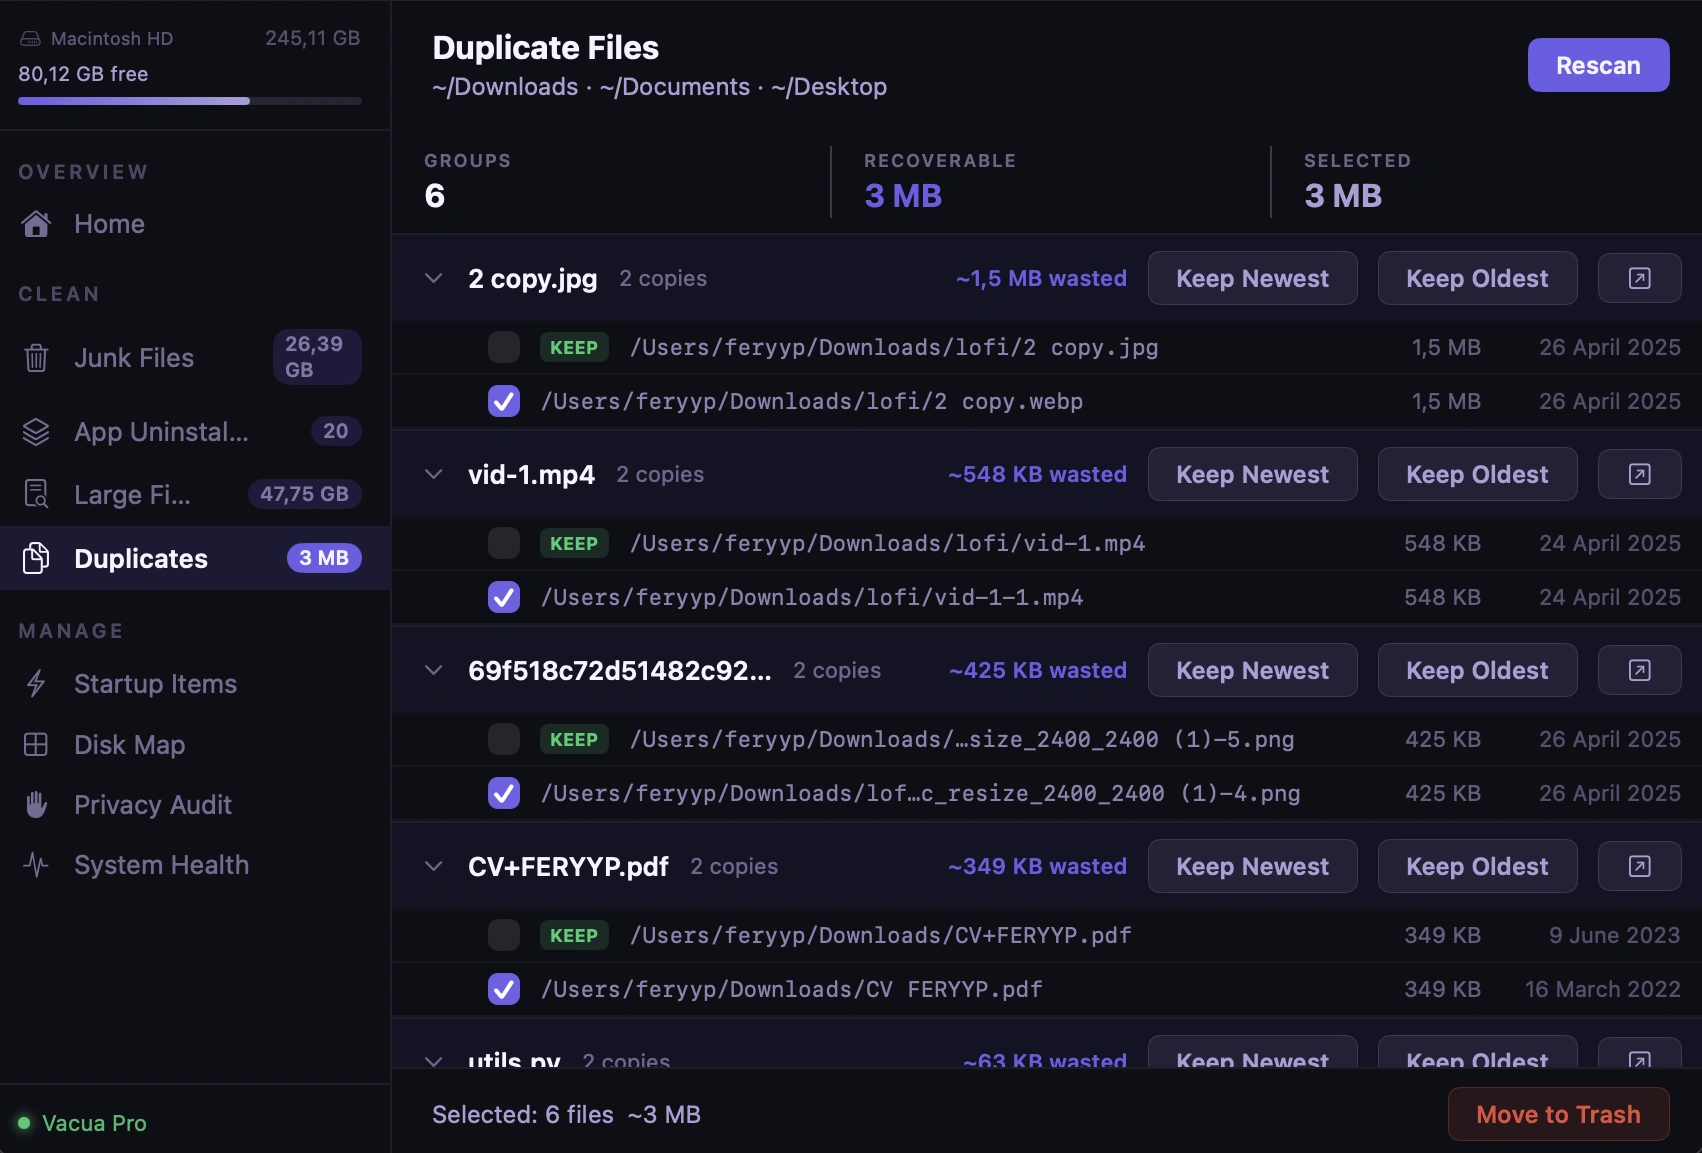Image resolution: width=1702 pixels, height=1153 pixels.
Task: Check the 2 copy.jpg KEEP file checkbox
Action: tap(504, 347)
